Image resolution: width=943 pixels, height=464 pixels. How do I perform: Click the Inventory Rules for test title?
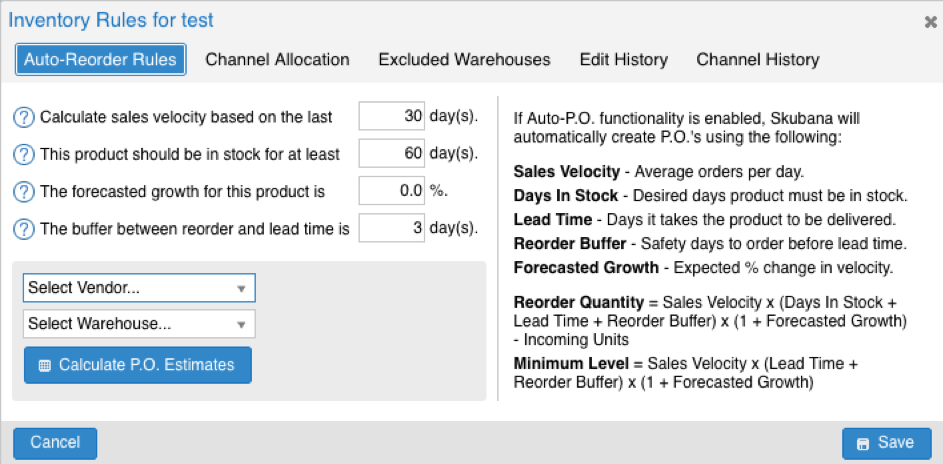tap(113, 20)
